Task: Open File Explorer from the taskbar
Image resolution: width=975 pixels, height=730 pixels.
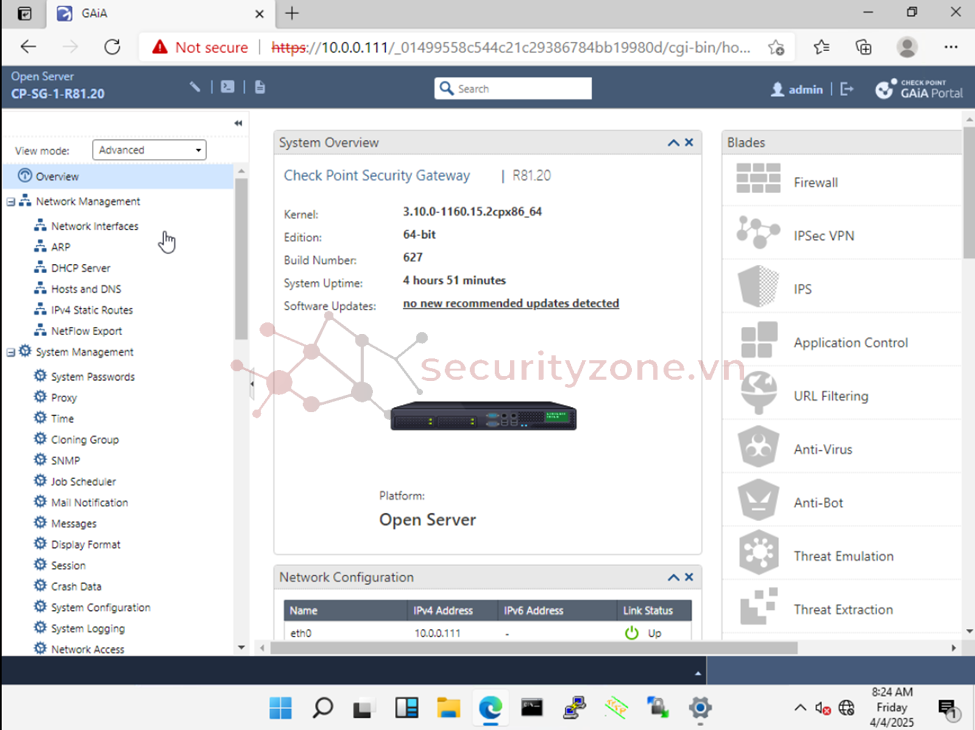Action: pyautogui.click(x=448, y=708)
